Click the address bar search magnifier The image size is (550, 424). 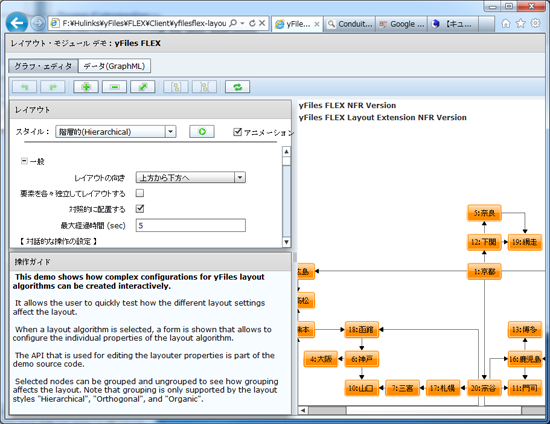(x=233, y=23)
